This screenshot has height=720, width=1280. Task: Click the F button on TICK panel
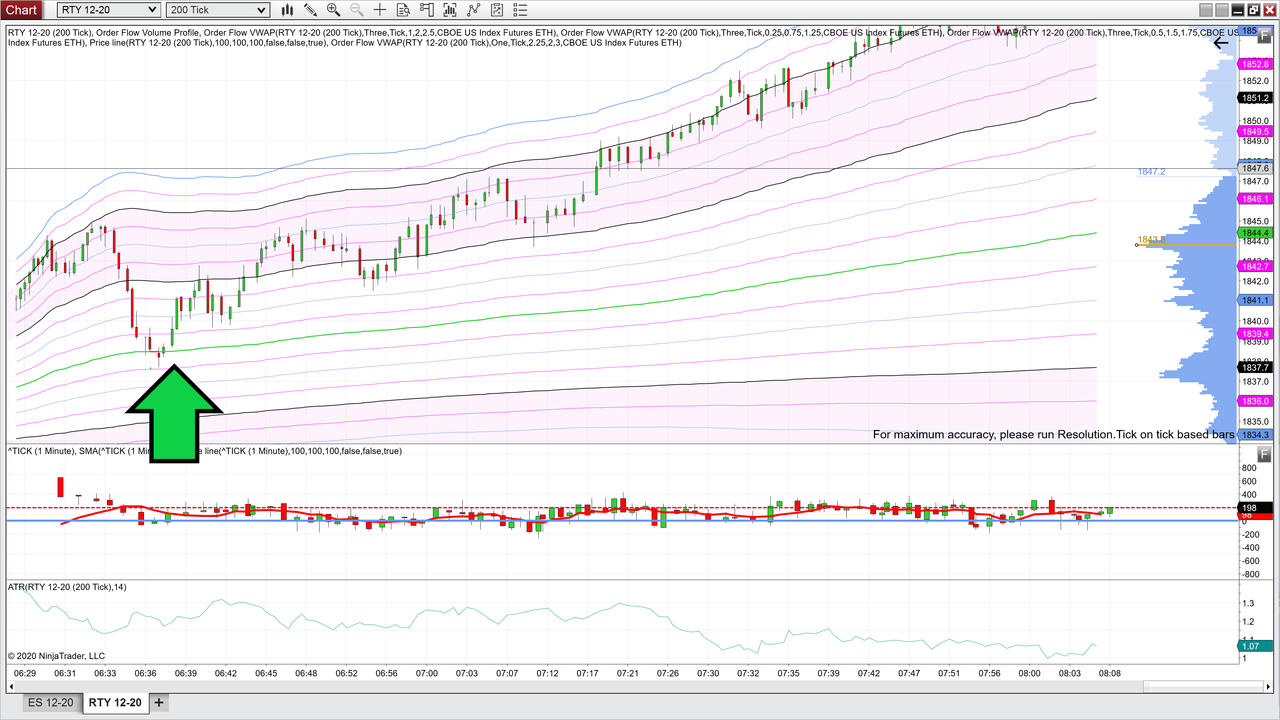click(x=1264, y=453)
